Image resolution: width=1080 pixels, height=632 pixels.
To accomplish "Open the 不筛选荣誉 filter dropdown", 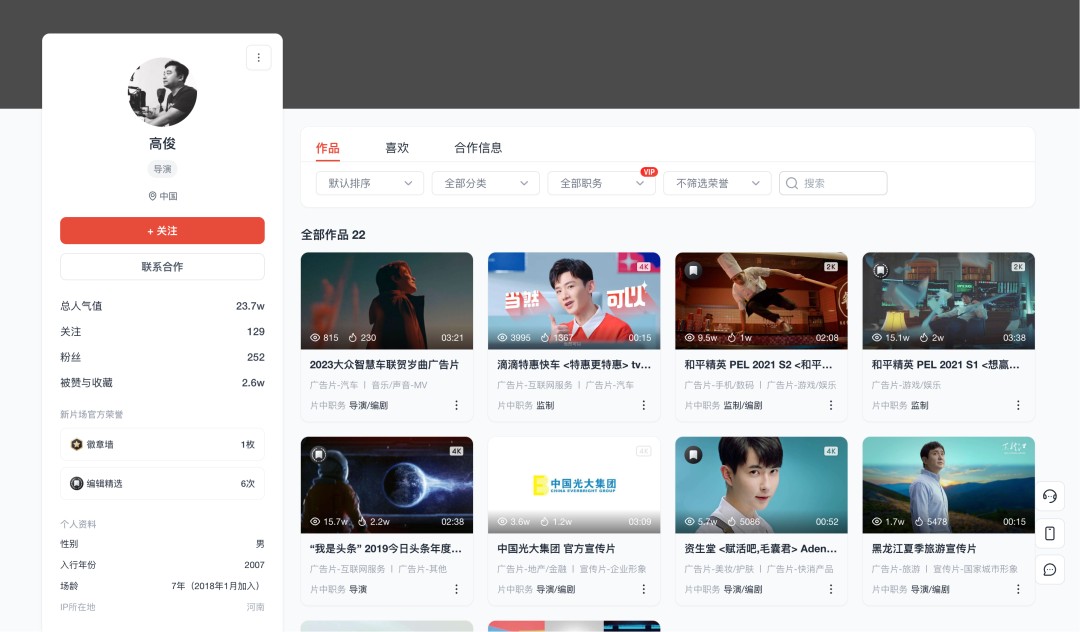I will (717, 183).
